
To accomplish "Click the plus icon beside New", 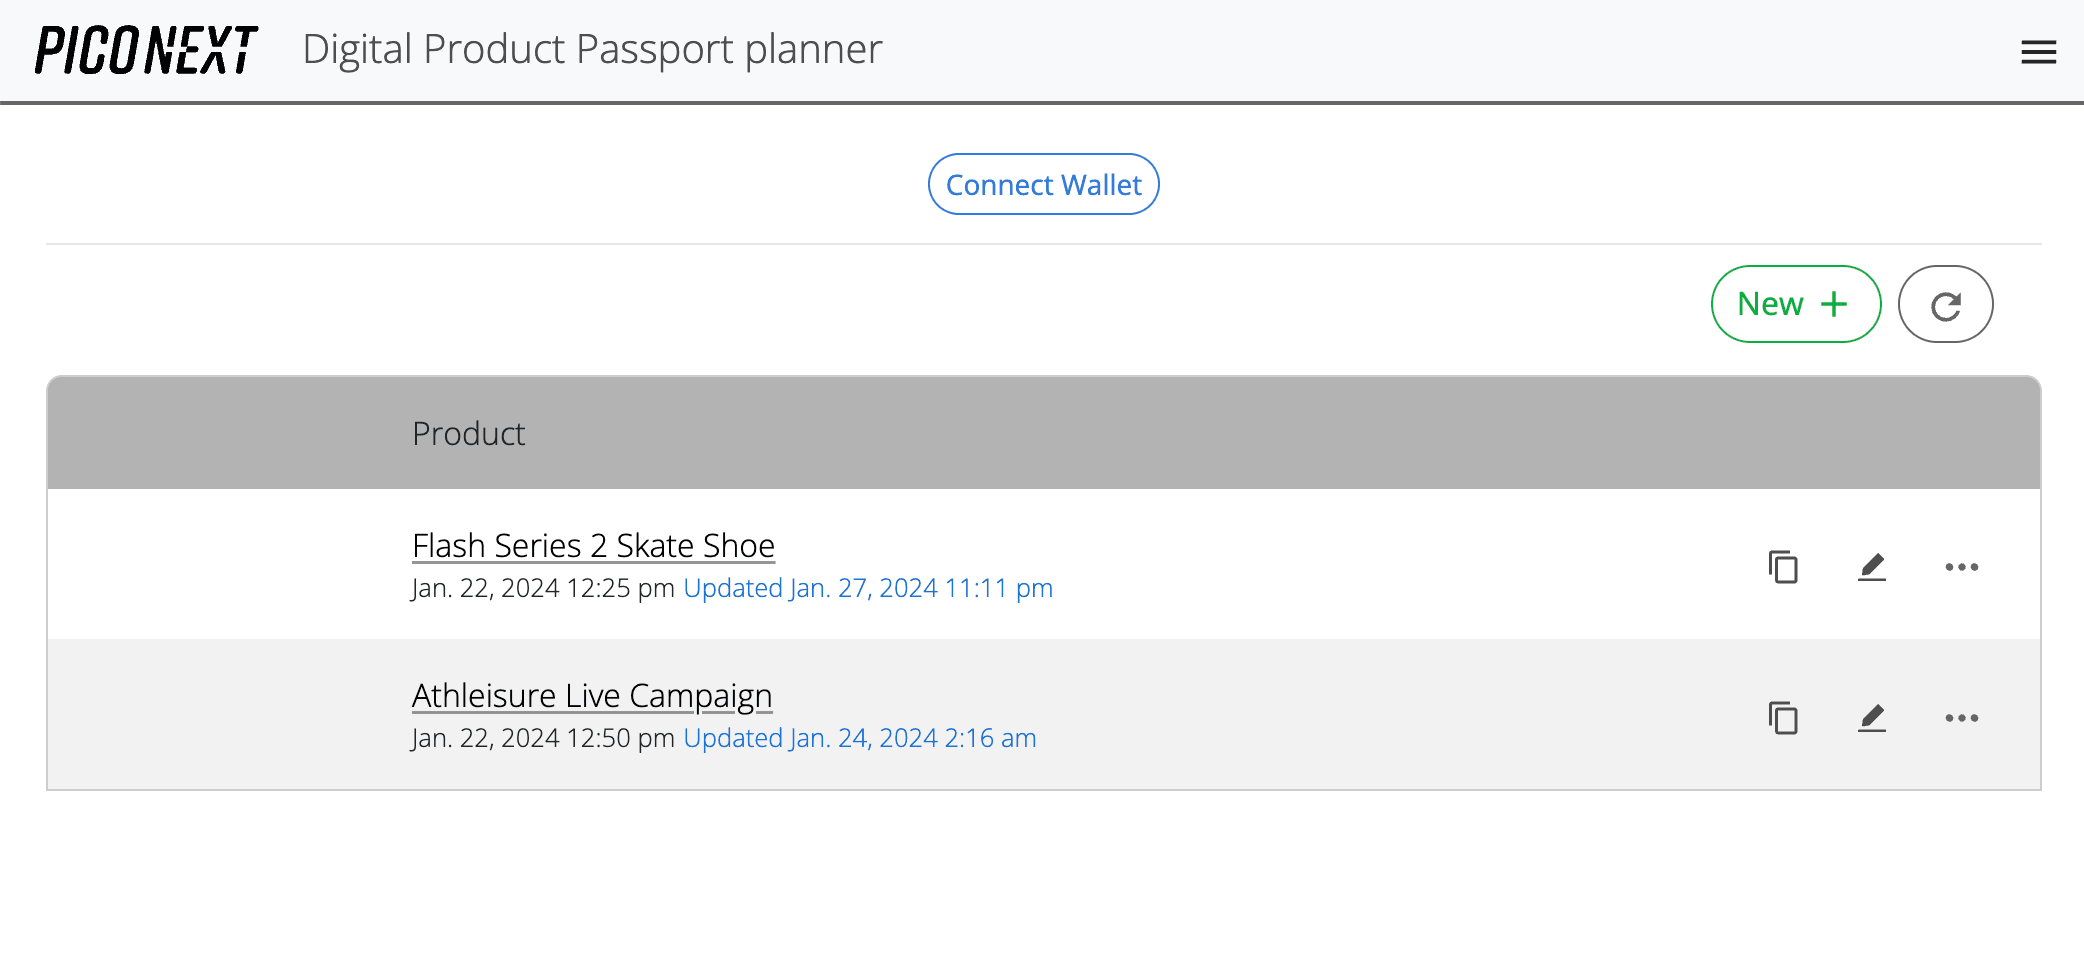I will click(x=1834, y=304).
